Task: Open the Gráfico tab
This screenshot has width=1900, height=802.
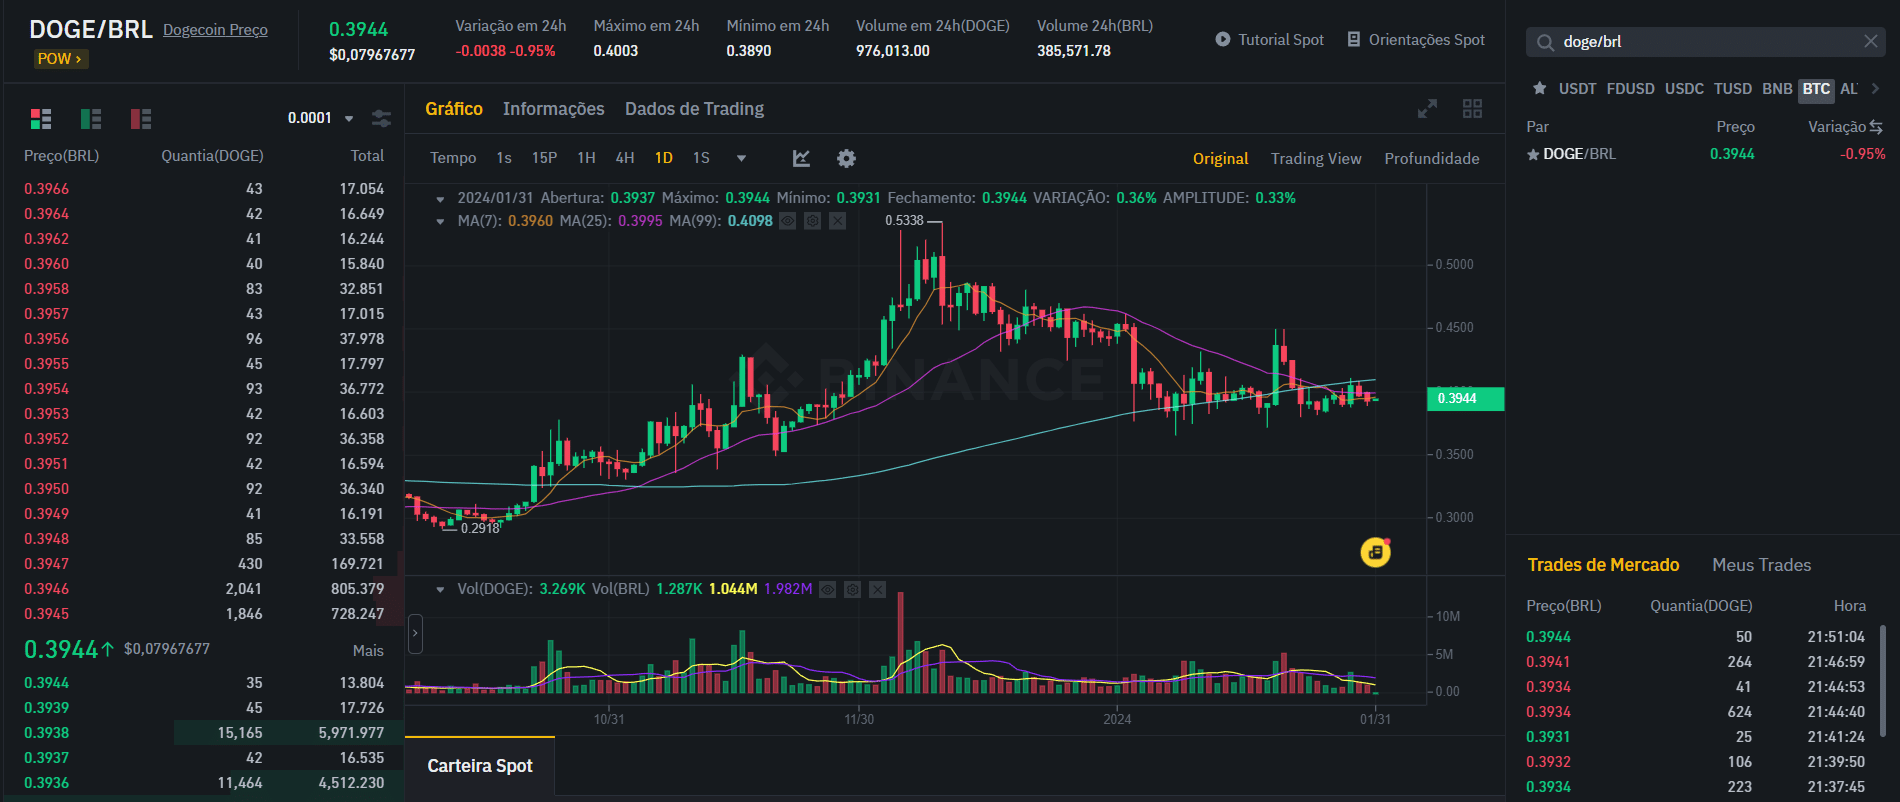Action: click(x=454, y=109)
